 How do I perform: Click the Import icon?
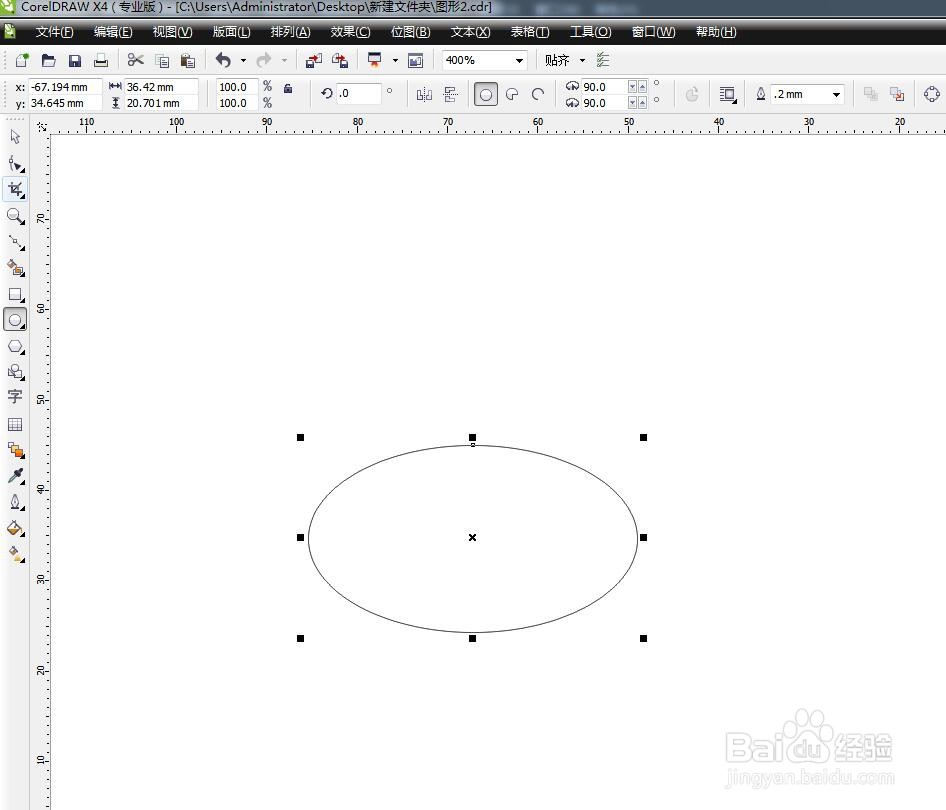[x=314, y=60]
